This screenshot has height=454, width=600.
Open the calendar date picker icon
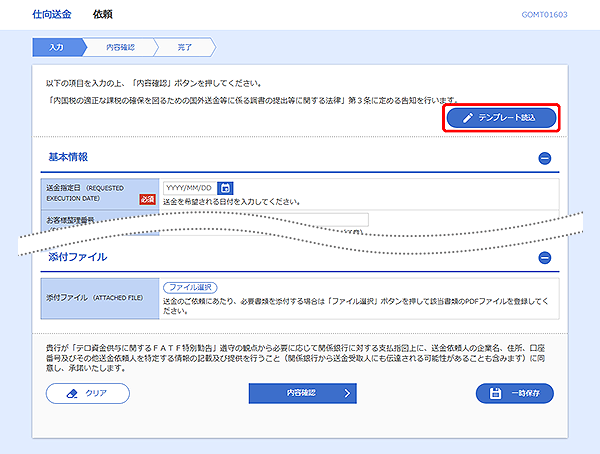pyautogui.click(x=225, y=188)
